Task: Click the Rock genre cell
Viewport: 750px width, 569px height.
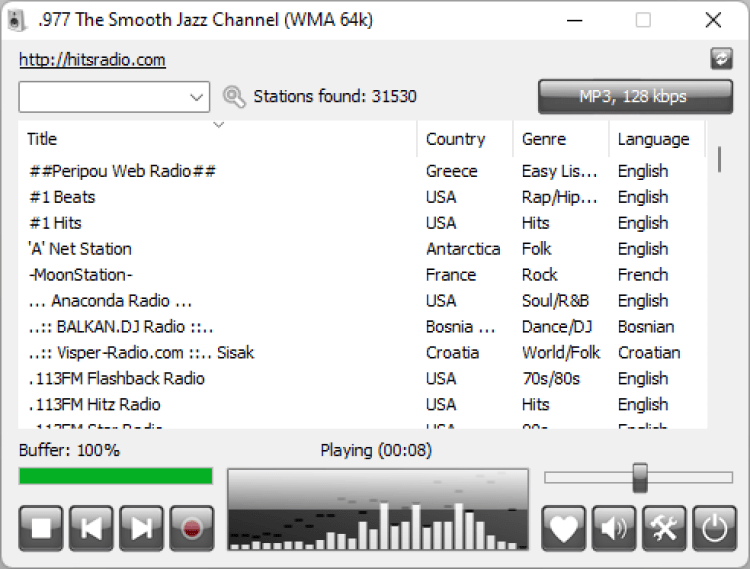Action: click(540, 275)
